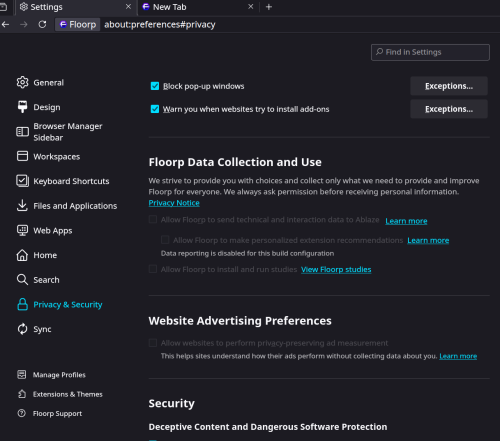This screenshot has width=500, height=441.
Task: Click Learn more about ad measurement
Action: (458, 356)
